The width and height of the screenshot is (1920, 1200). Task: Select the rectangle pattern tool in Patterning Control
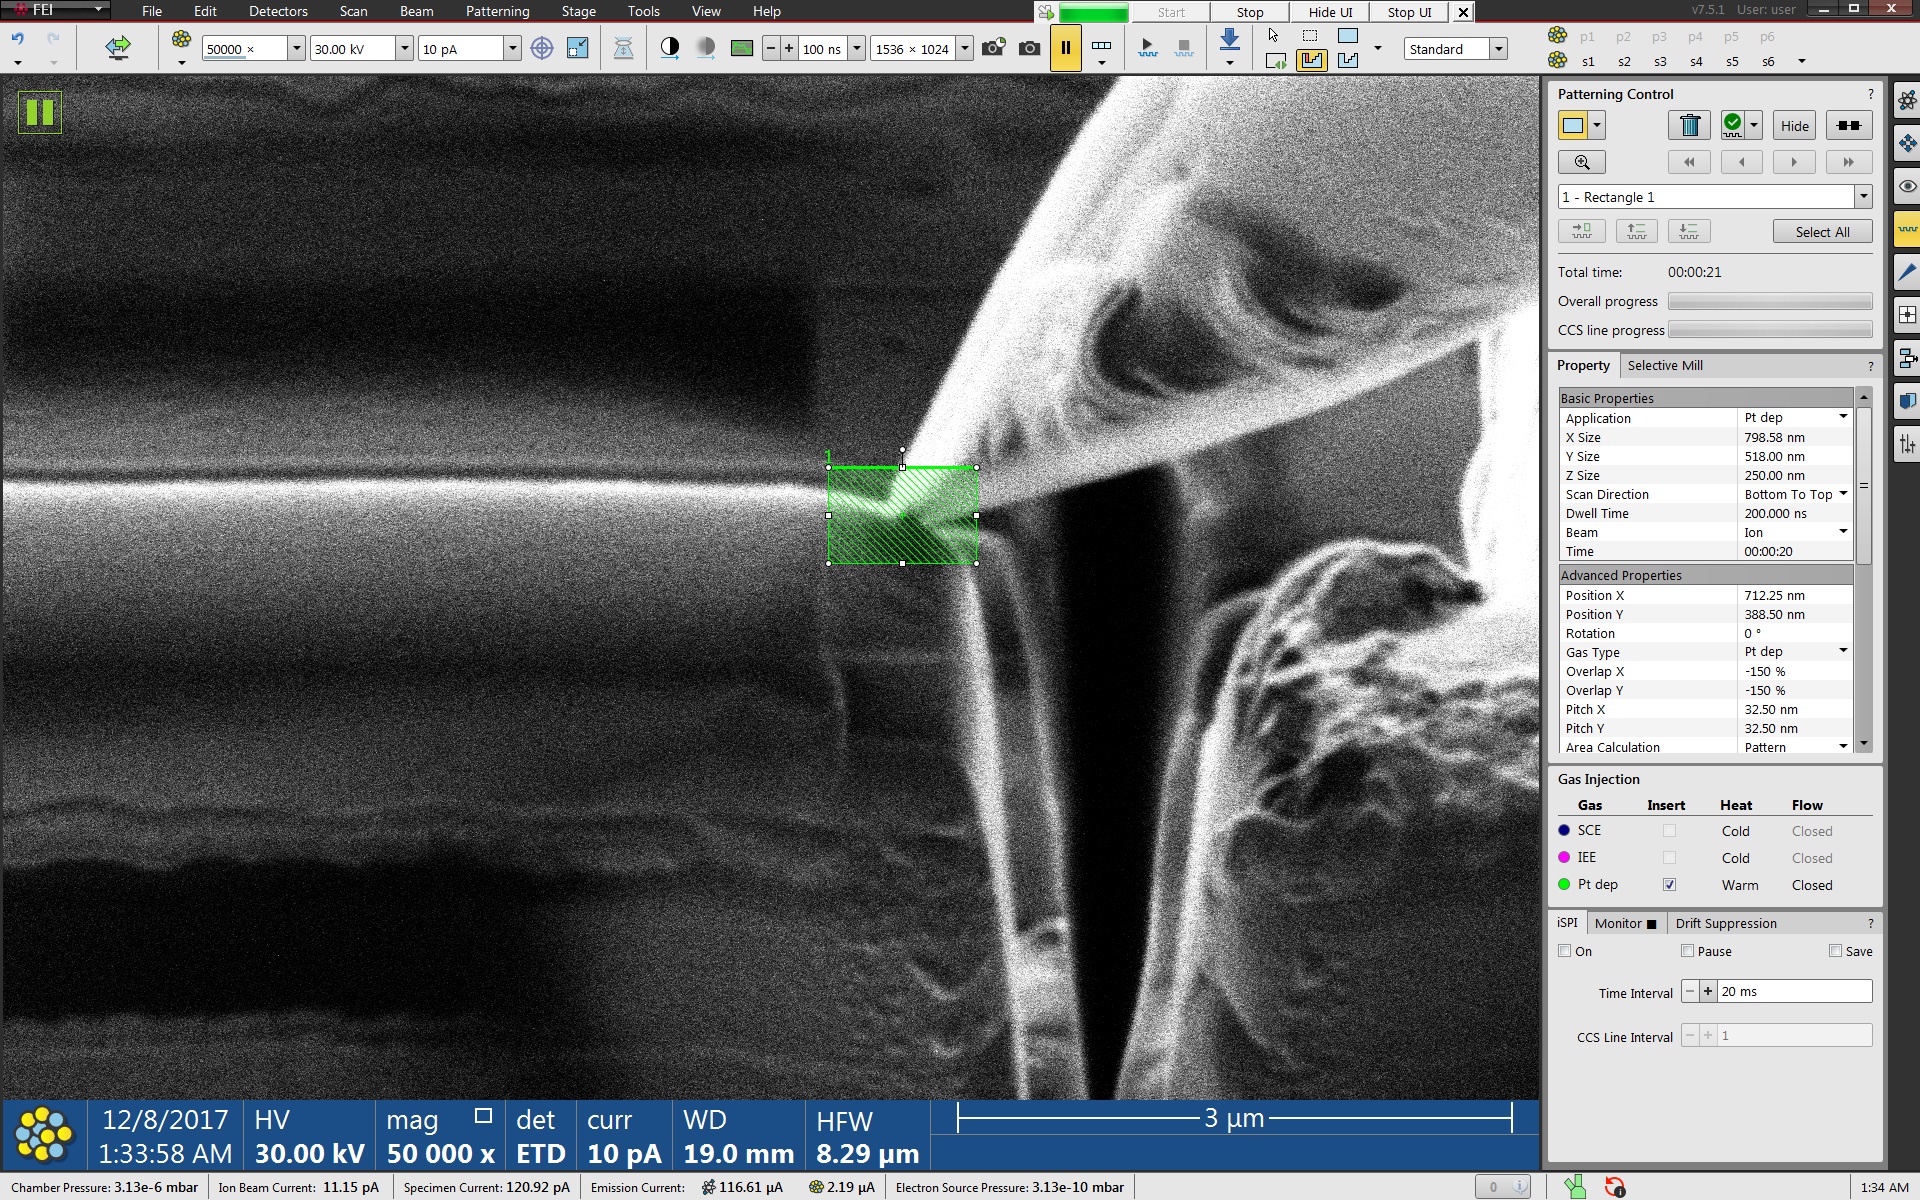(1572, 125)
